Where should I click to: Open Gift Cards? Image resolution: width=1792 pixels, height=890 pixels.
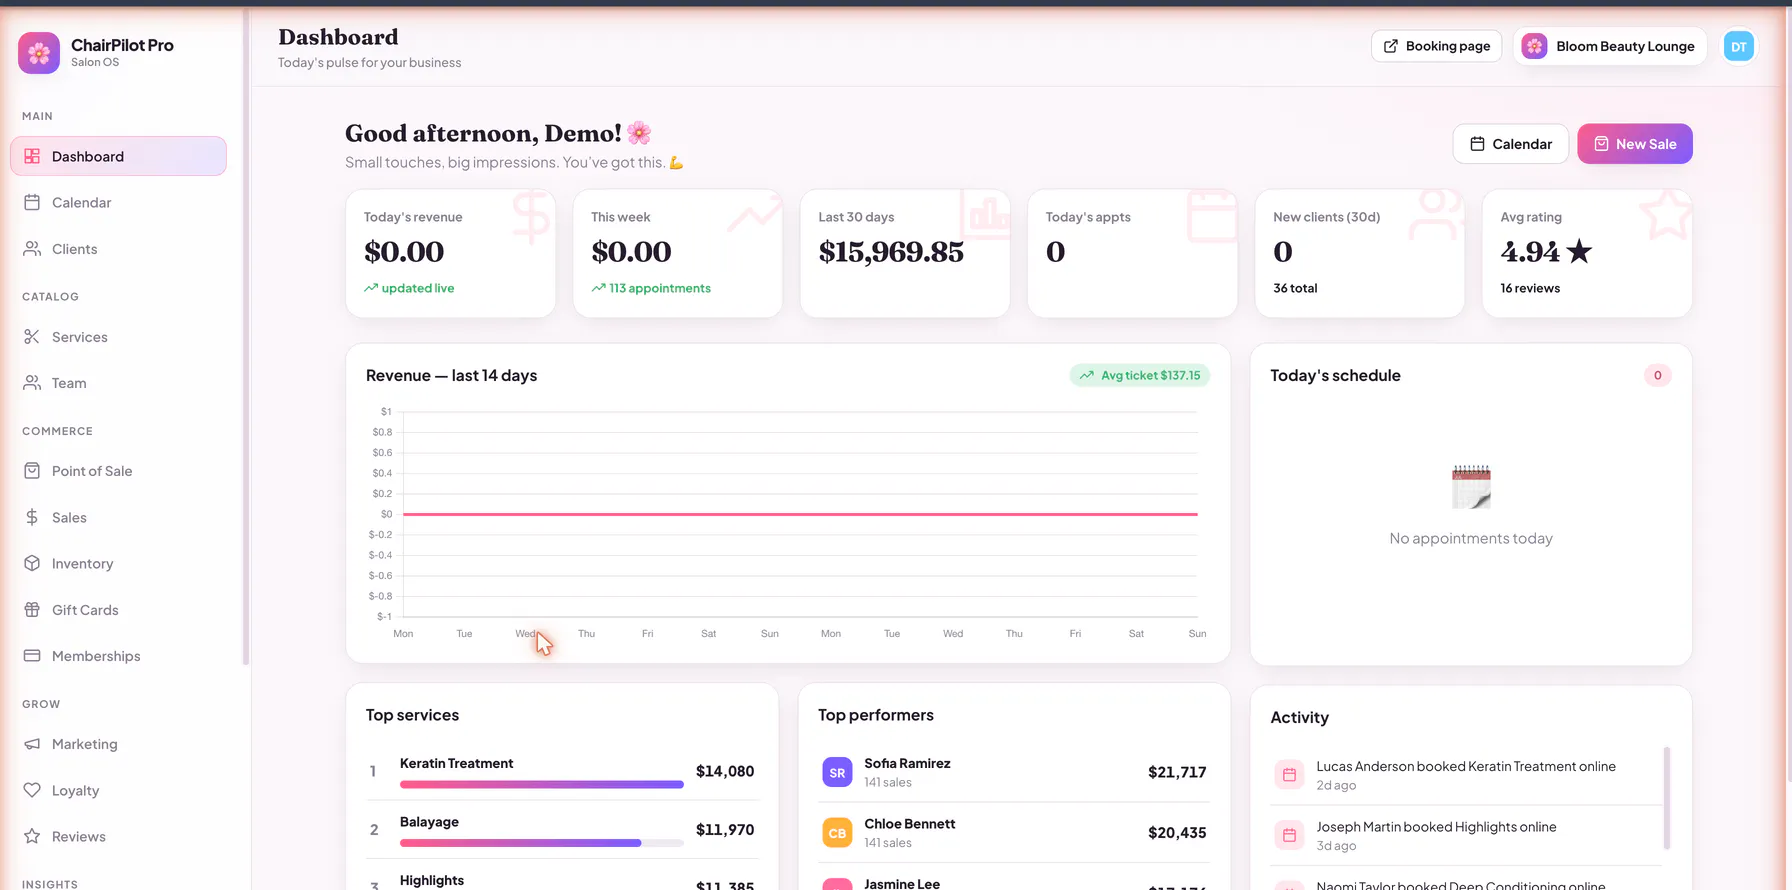118,610
